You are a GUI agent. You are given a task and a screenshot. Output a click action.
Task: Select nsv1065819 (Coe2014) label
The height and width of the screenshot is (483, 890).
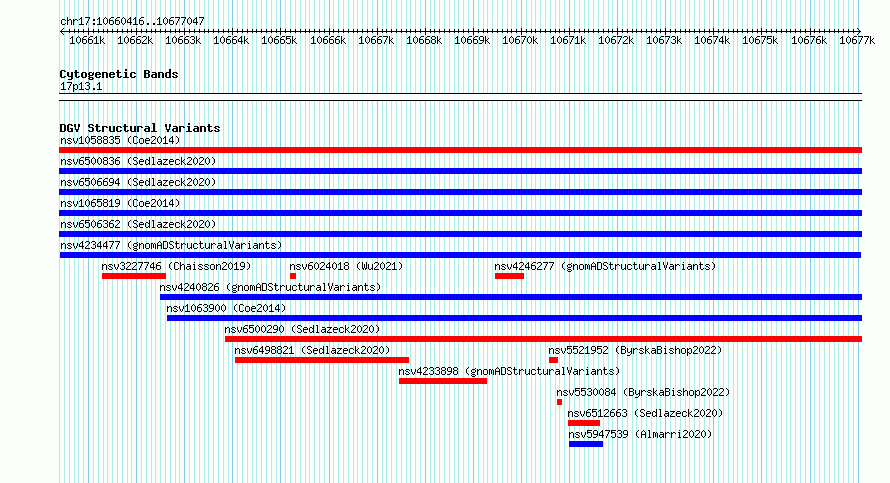click(120, 203)
